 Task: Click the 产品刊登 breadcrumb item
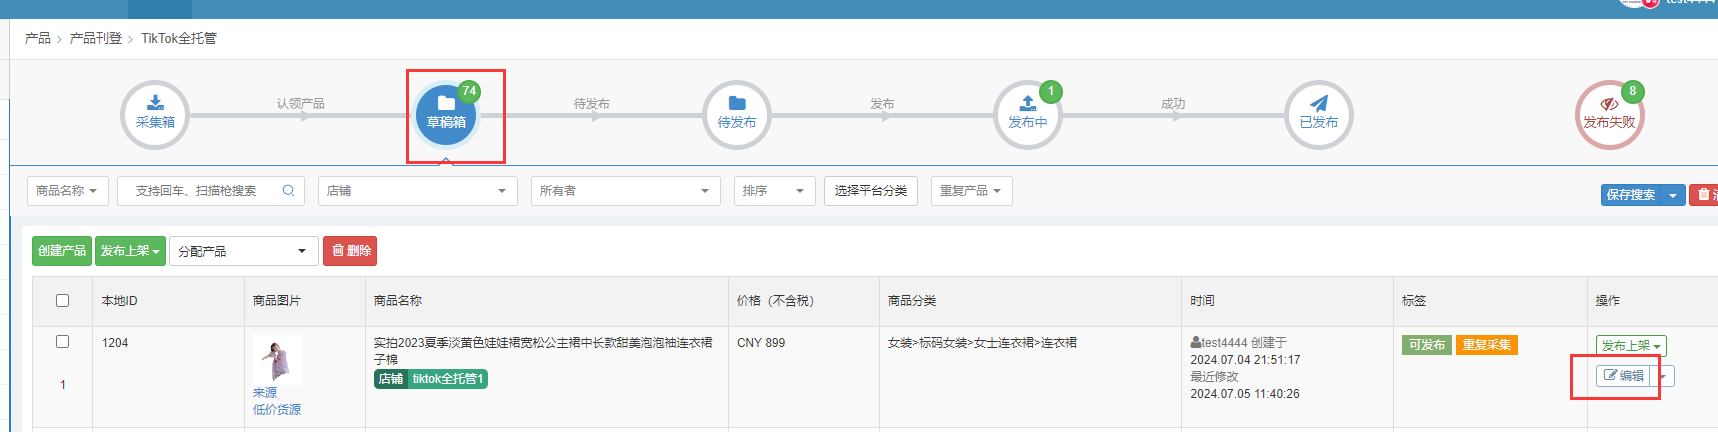(96, 38)
